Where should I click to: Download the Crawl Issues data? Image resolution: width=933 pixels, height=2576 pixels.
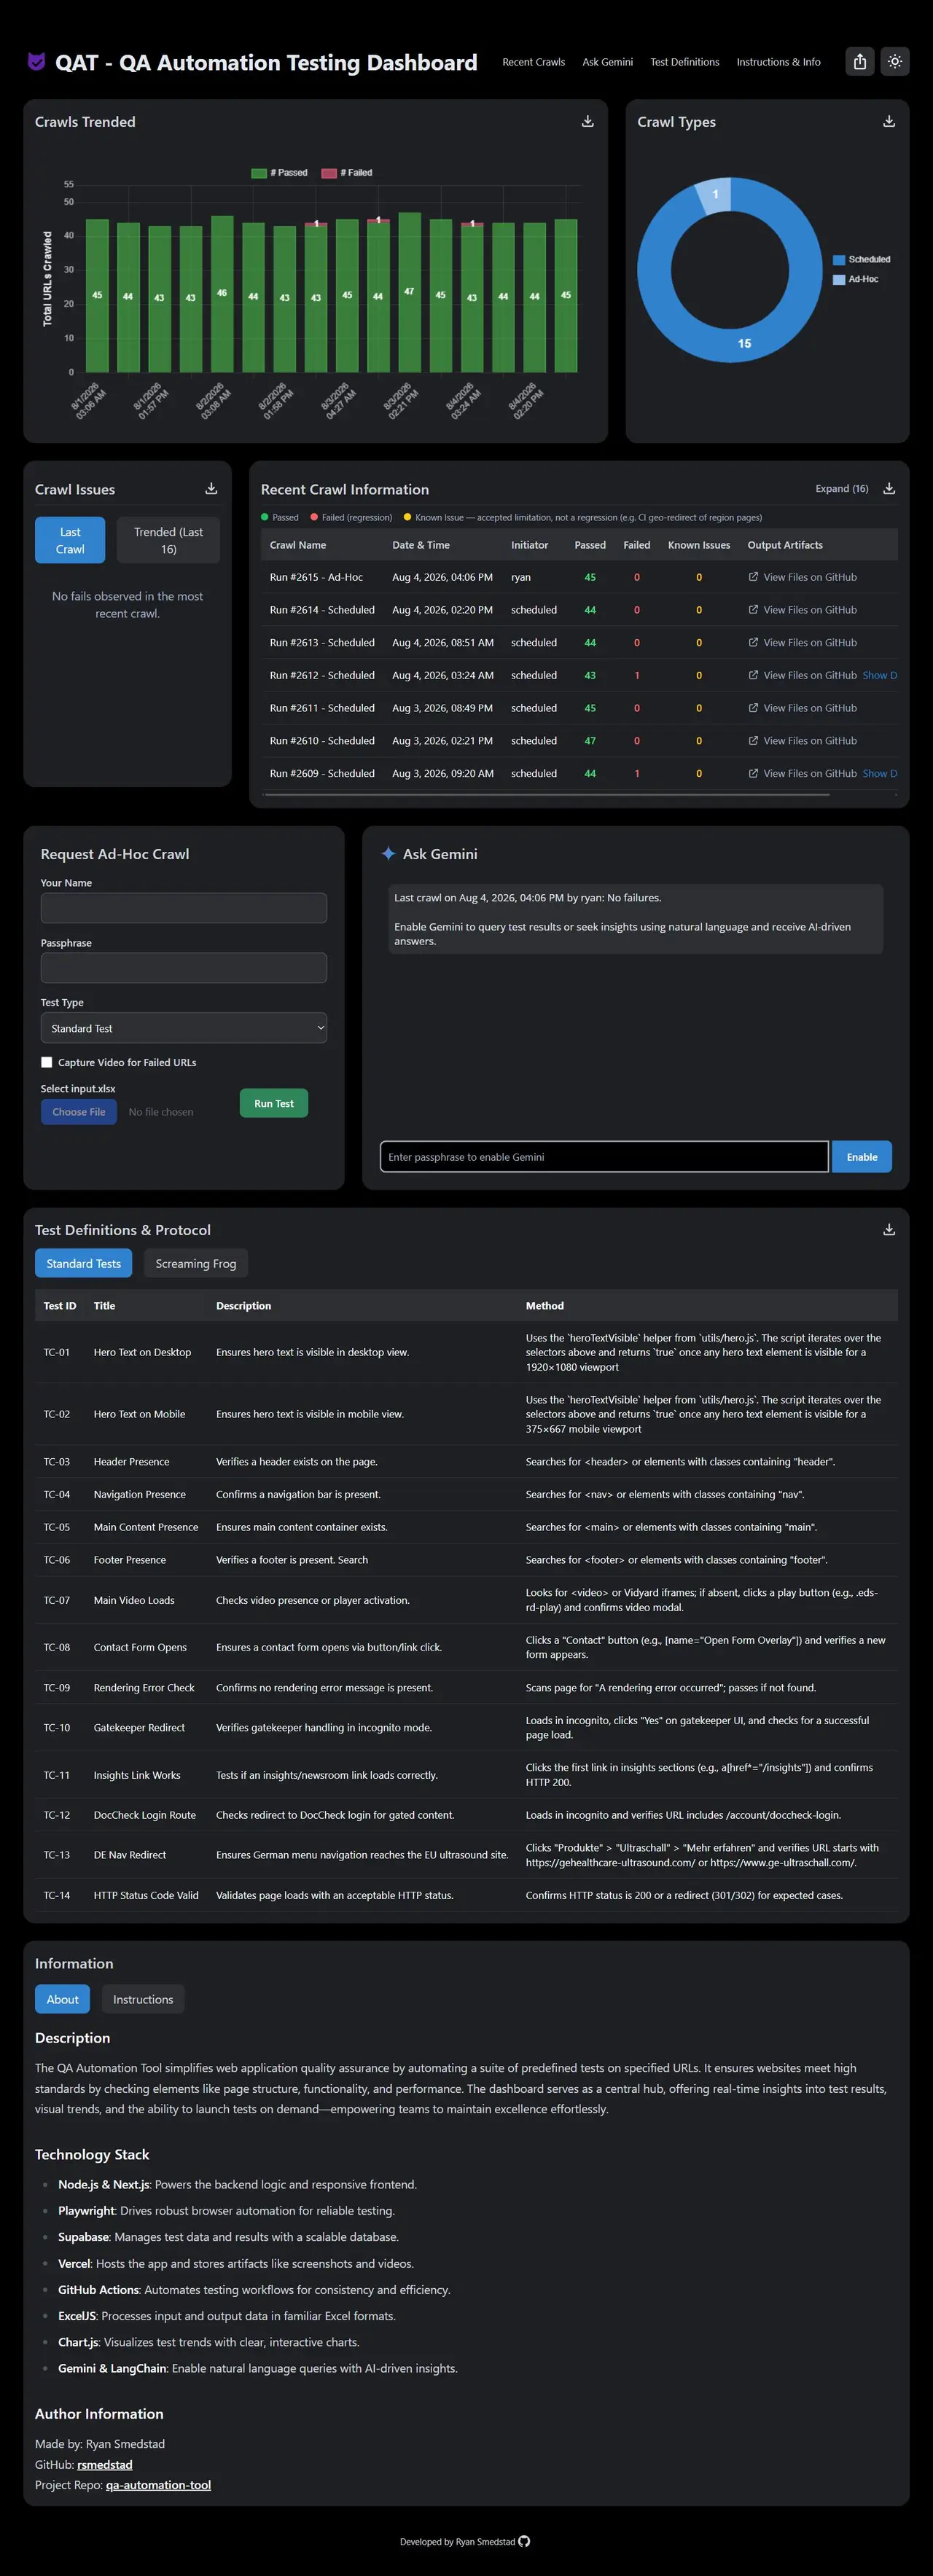click(211, 489)
